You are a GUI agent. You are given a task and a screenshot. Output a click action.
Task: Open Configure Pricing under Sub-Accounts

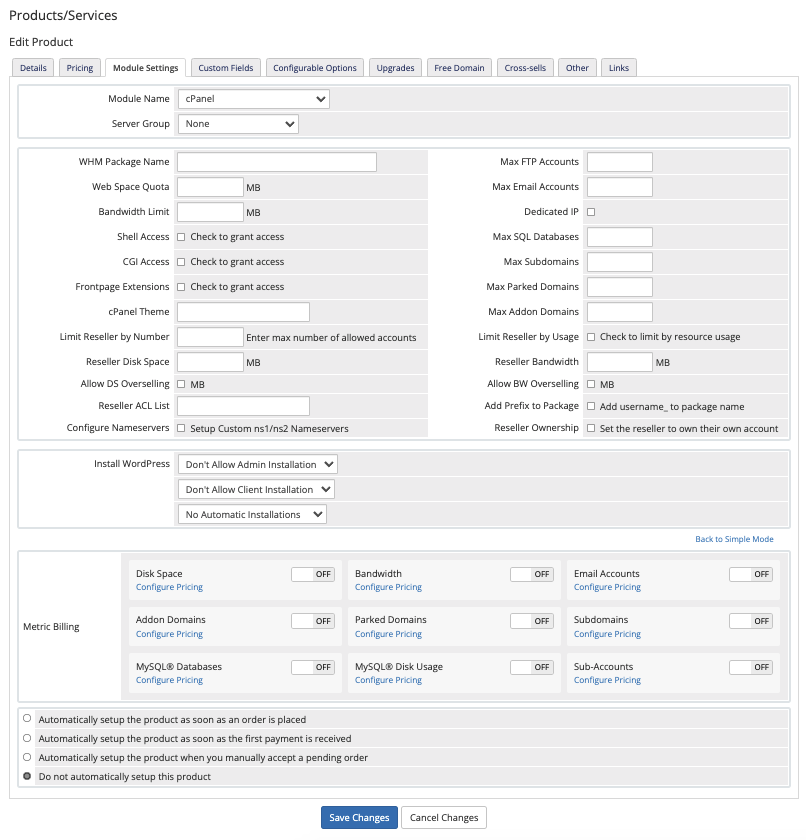(607, 680)
